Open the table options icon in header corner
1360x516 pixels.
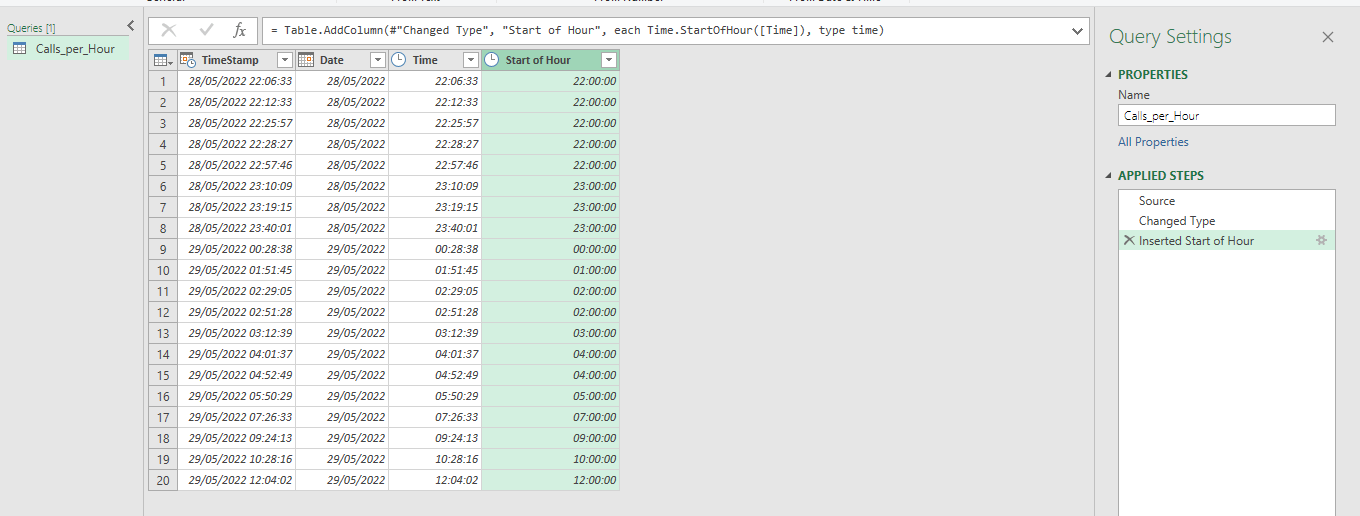click(163, 60)
